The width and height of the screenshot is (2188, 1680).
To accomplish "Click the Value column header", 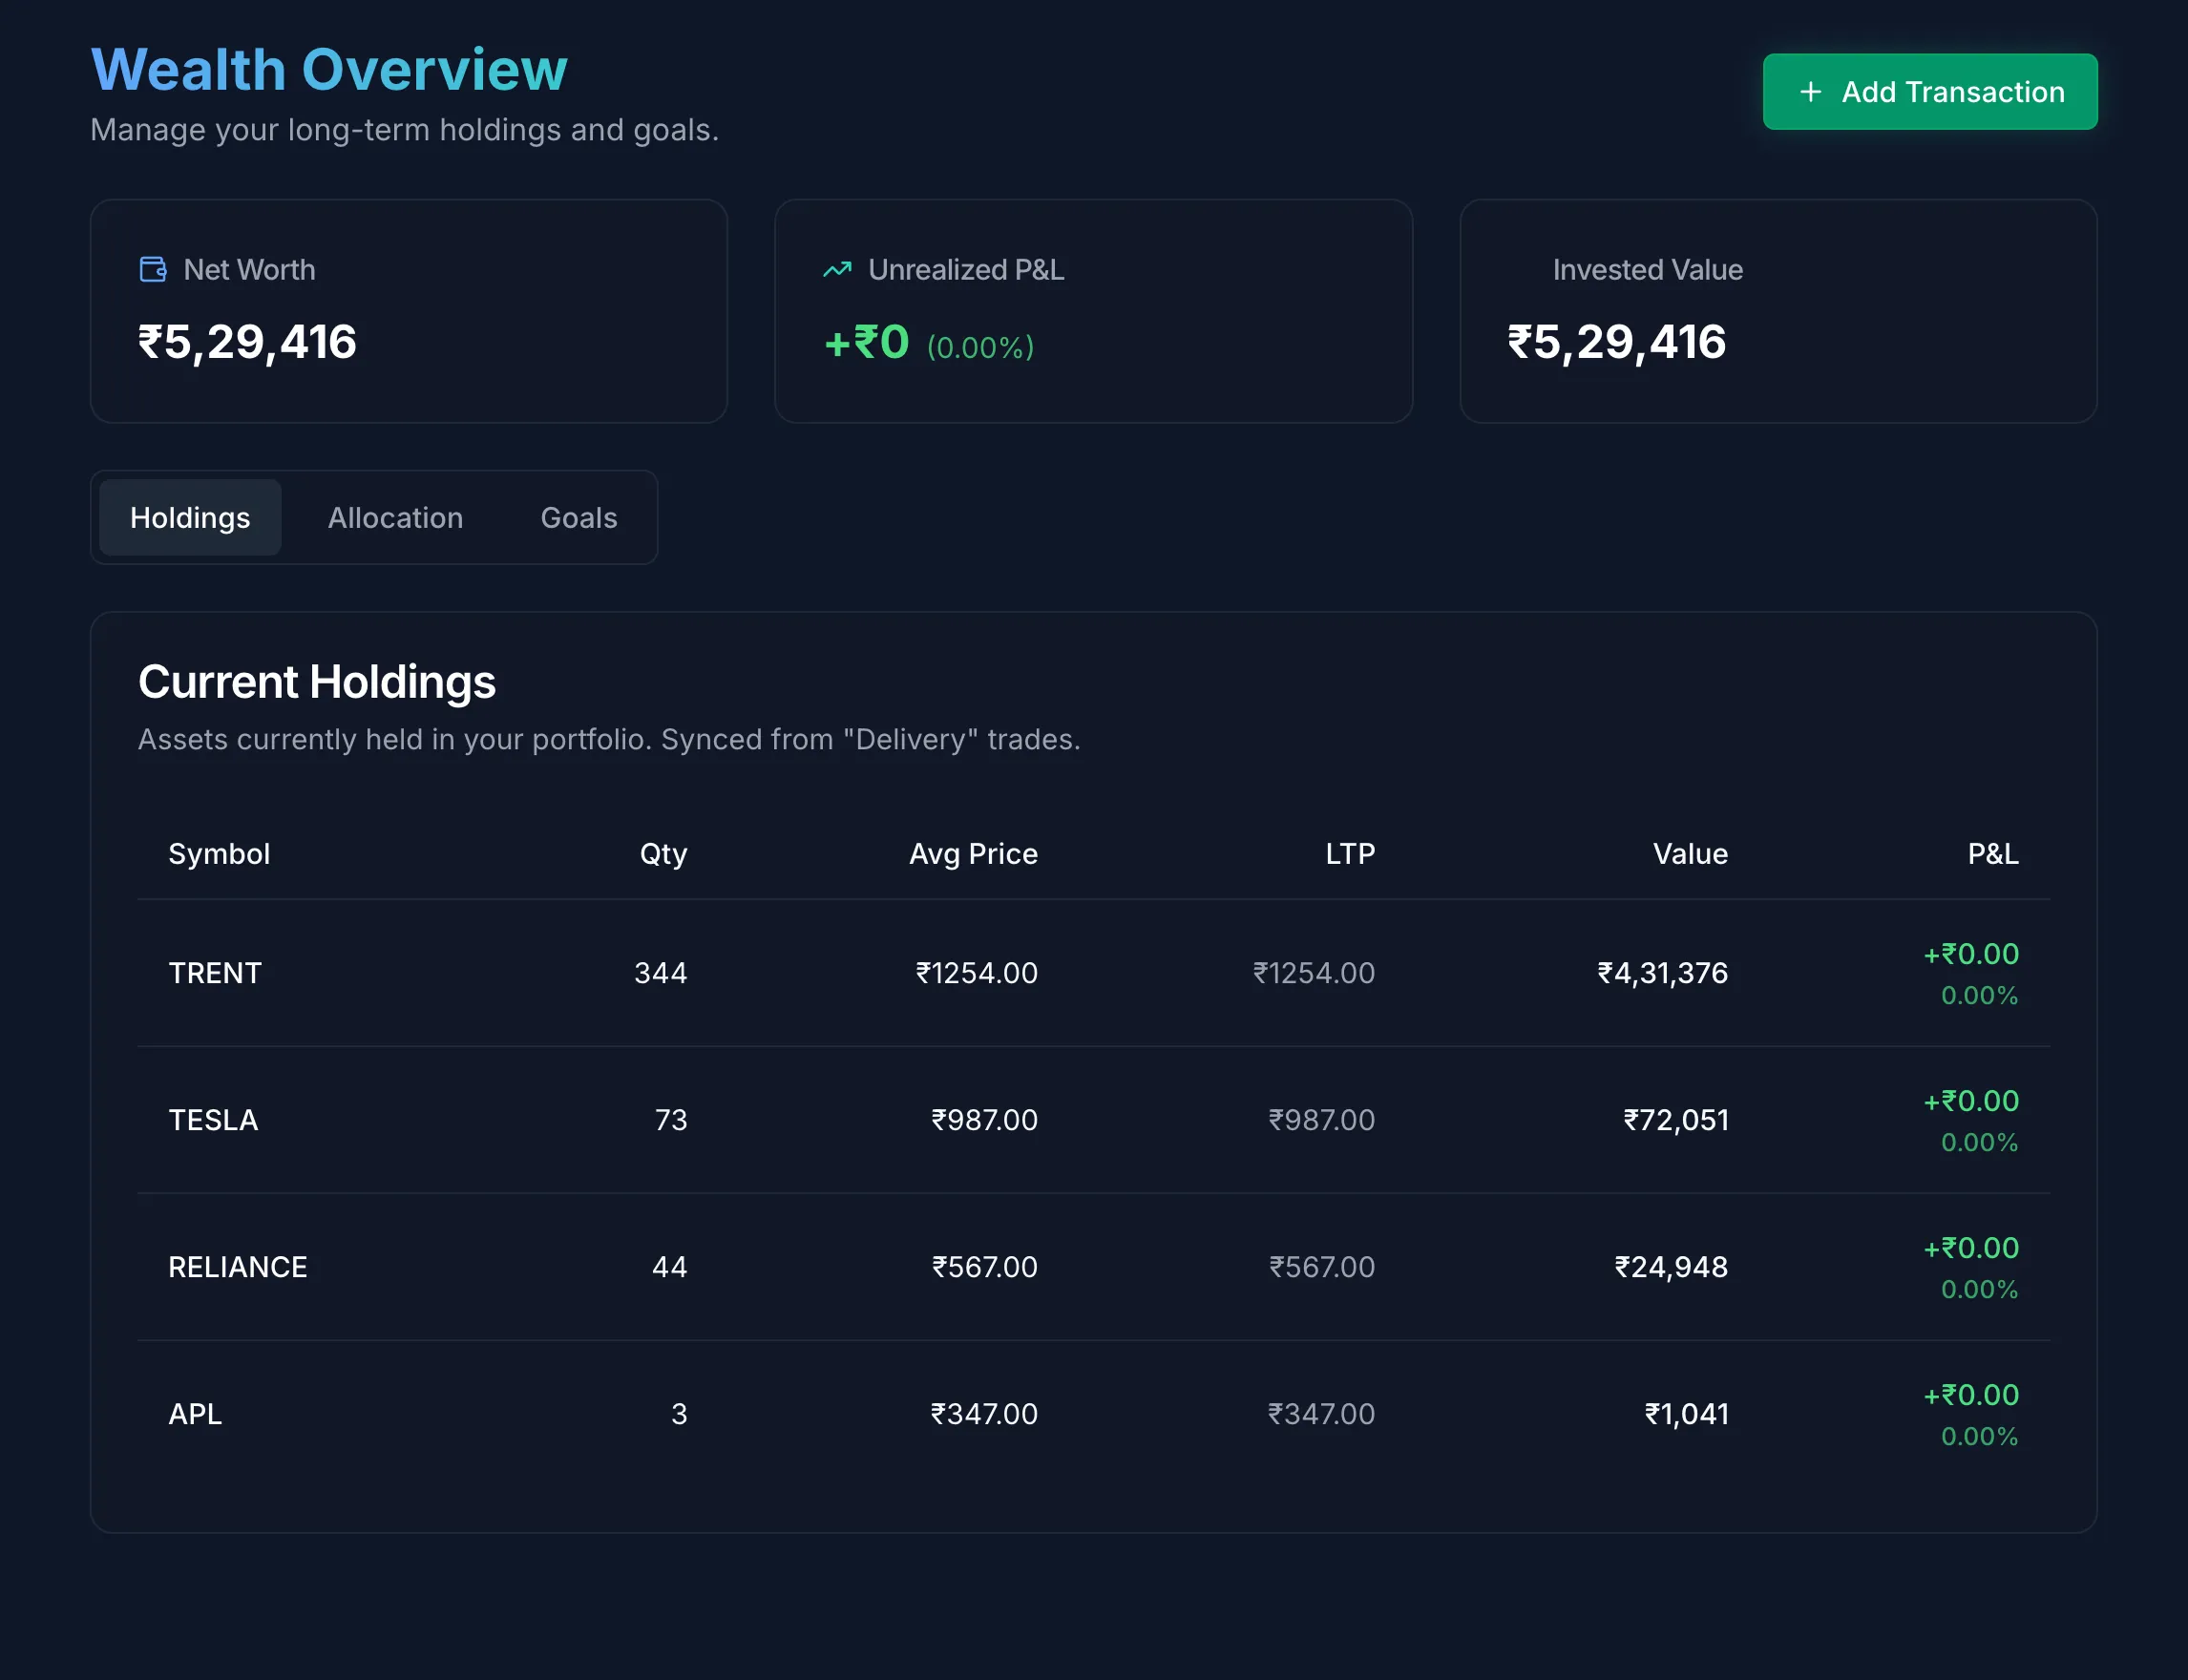I will [1689, 853].
